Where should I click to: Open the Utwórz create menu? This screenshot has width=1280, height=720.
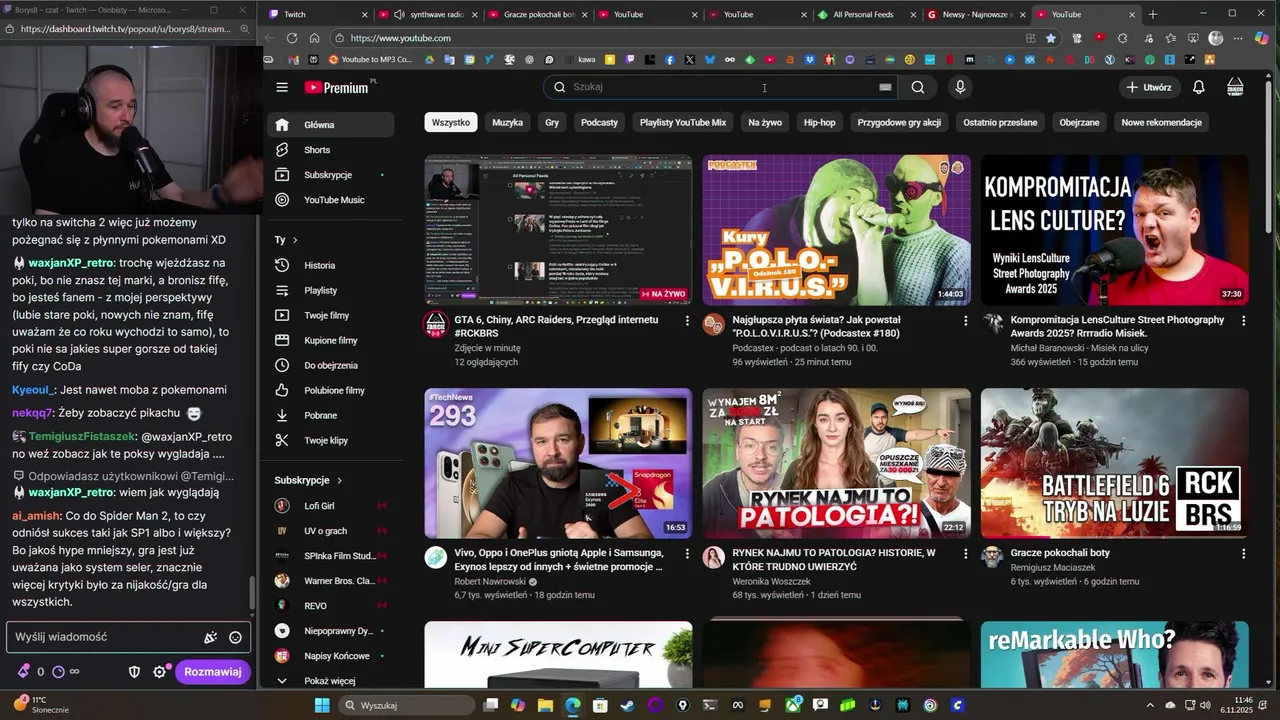coord(1148,87)
